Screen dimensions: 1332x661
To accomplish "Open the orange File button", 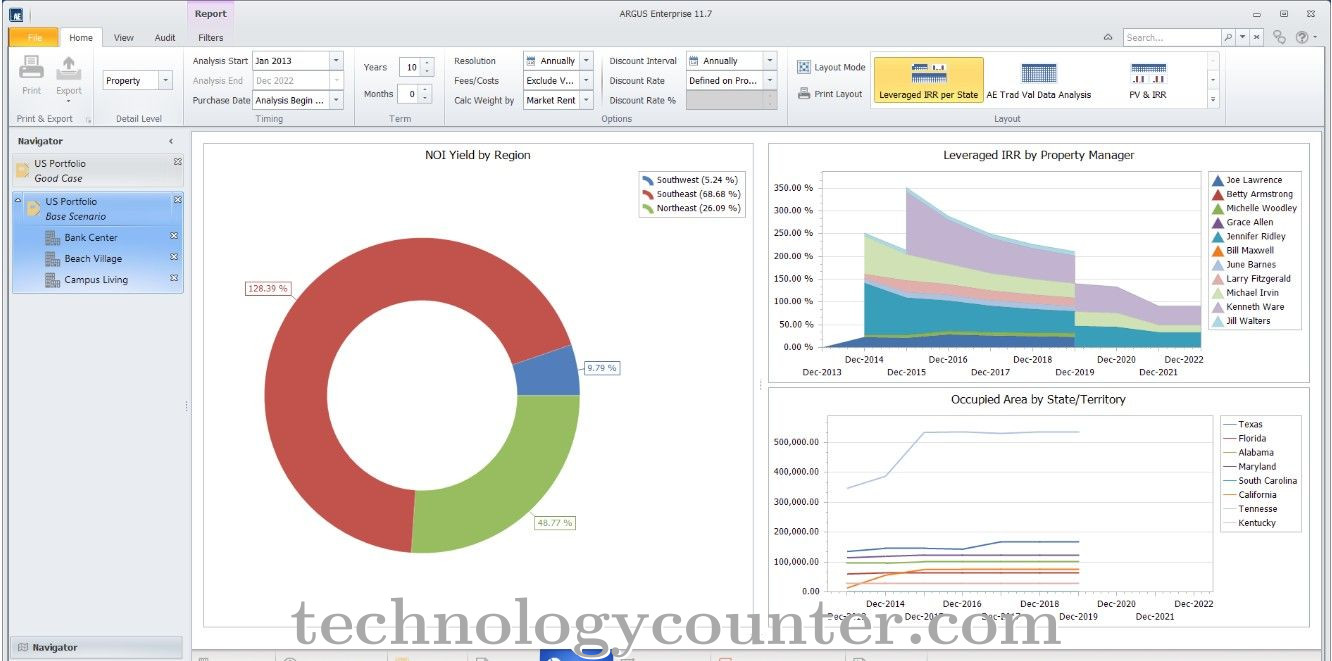I will tap(34, 38).
